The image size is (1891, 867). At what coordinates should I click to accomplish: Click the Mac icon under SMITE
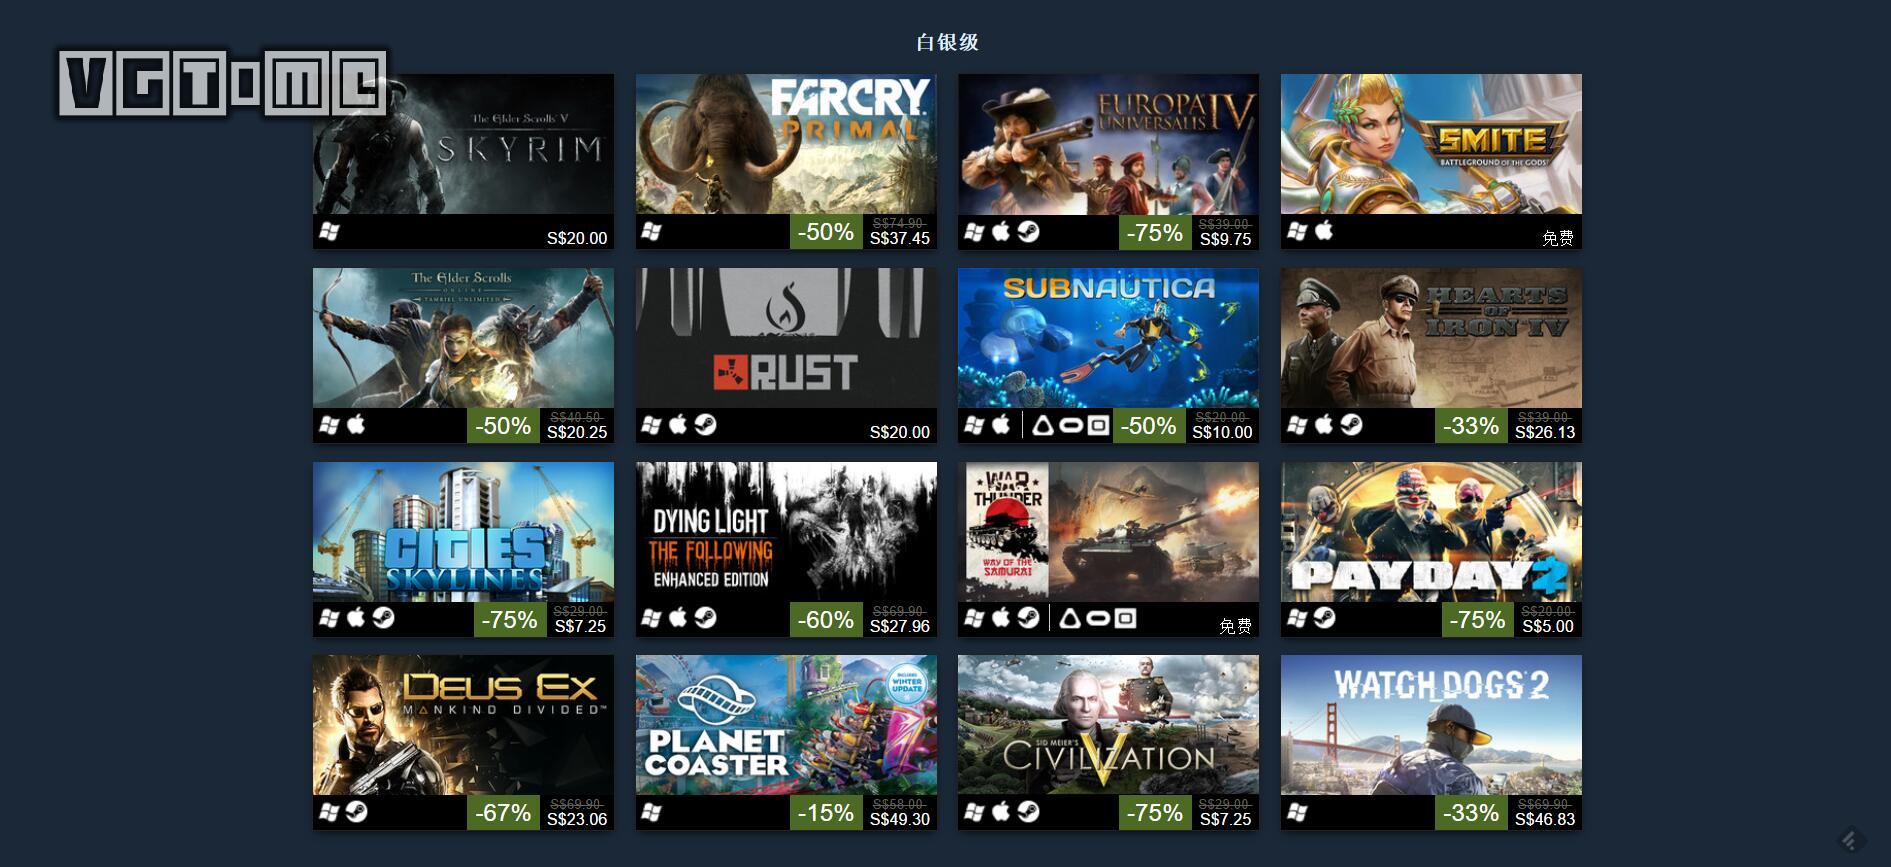1324,232
